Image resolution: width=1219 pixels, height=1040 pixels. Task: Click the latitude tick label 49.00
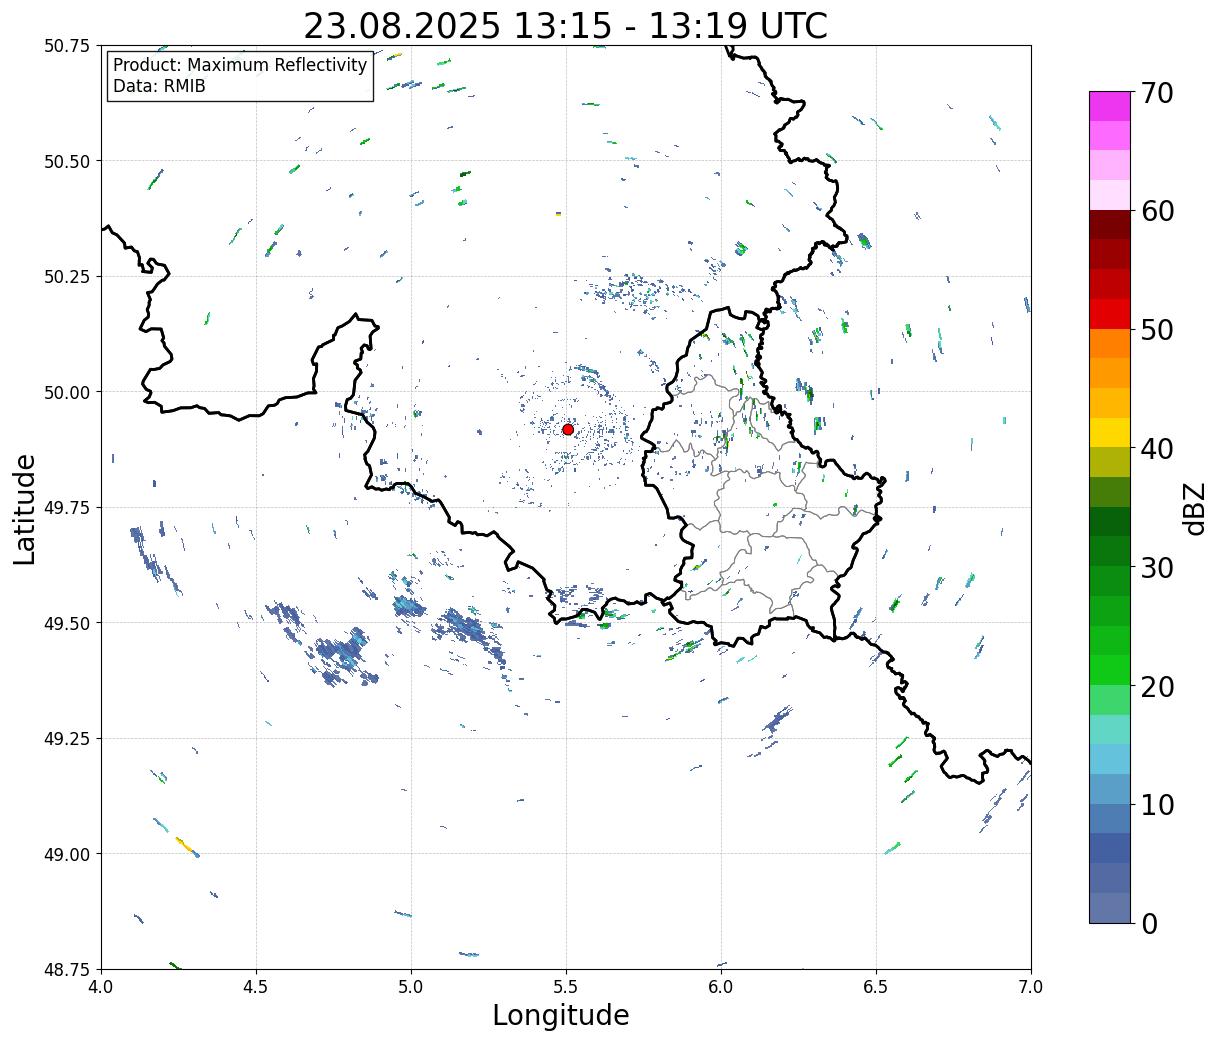pyautogui.click(x=67, y=855)
